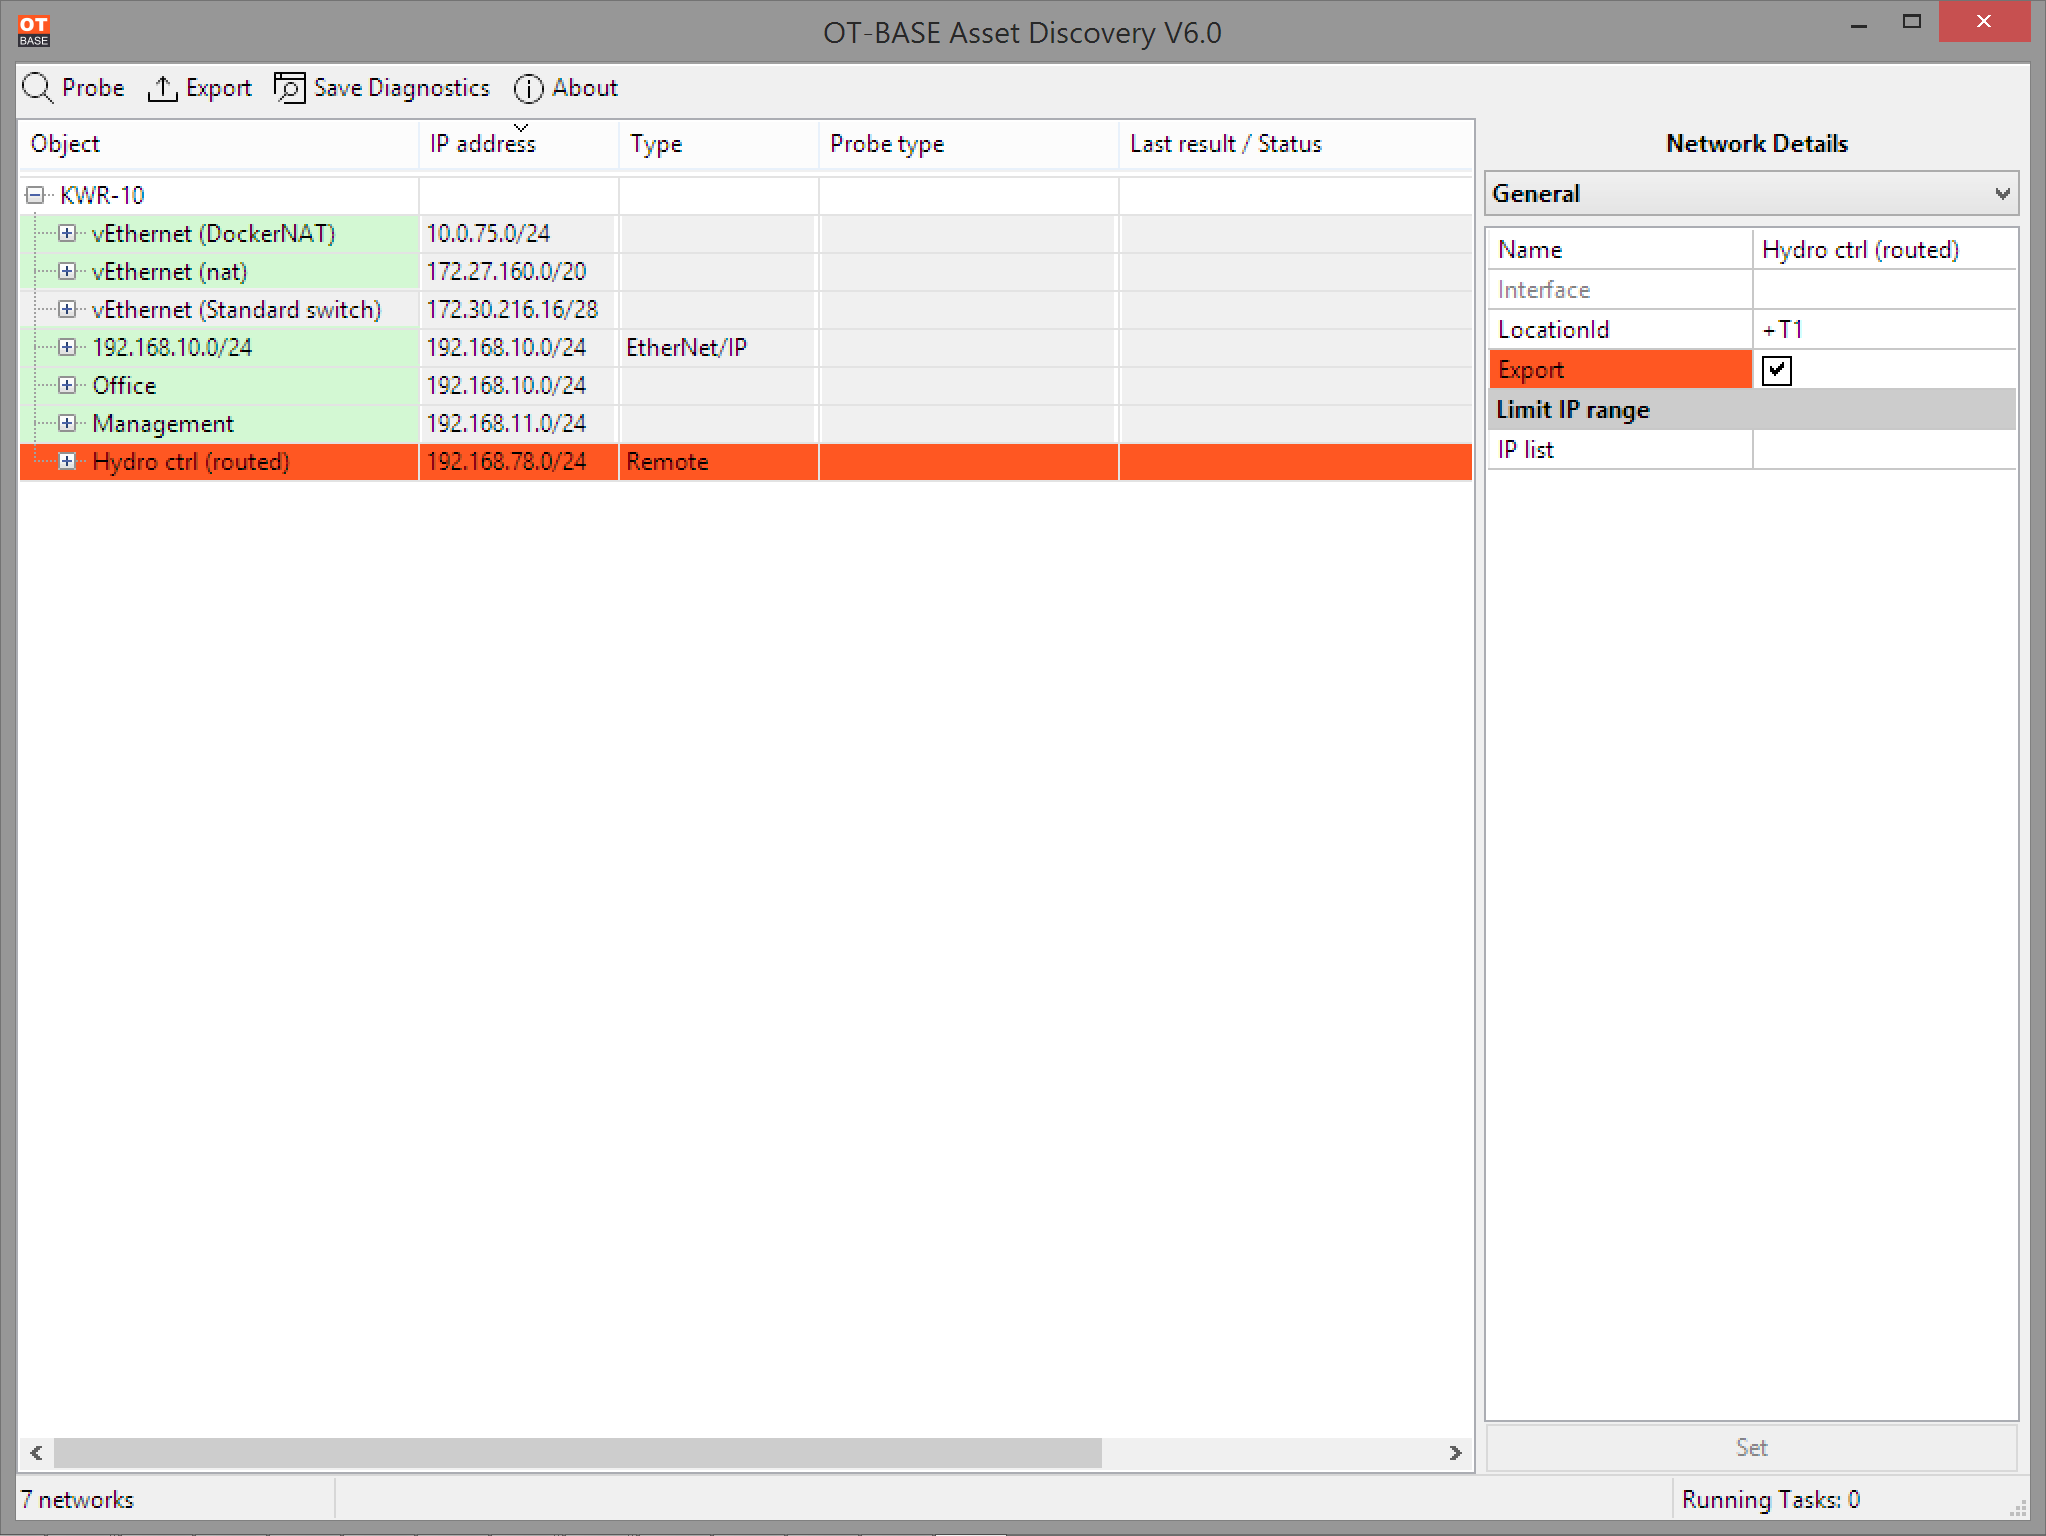Click the Set button
Screen dimensions: 2046x1536
tap(1751, 1447)
